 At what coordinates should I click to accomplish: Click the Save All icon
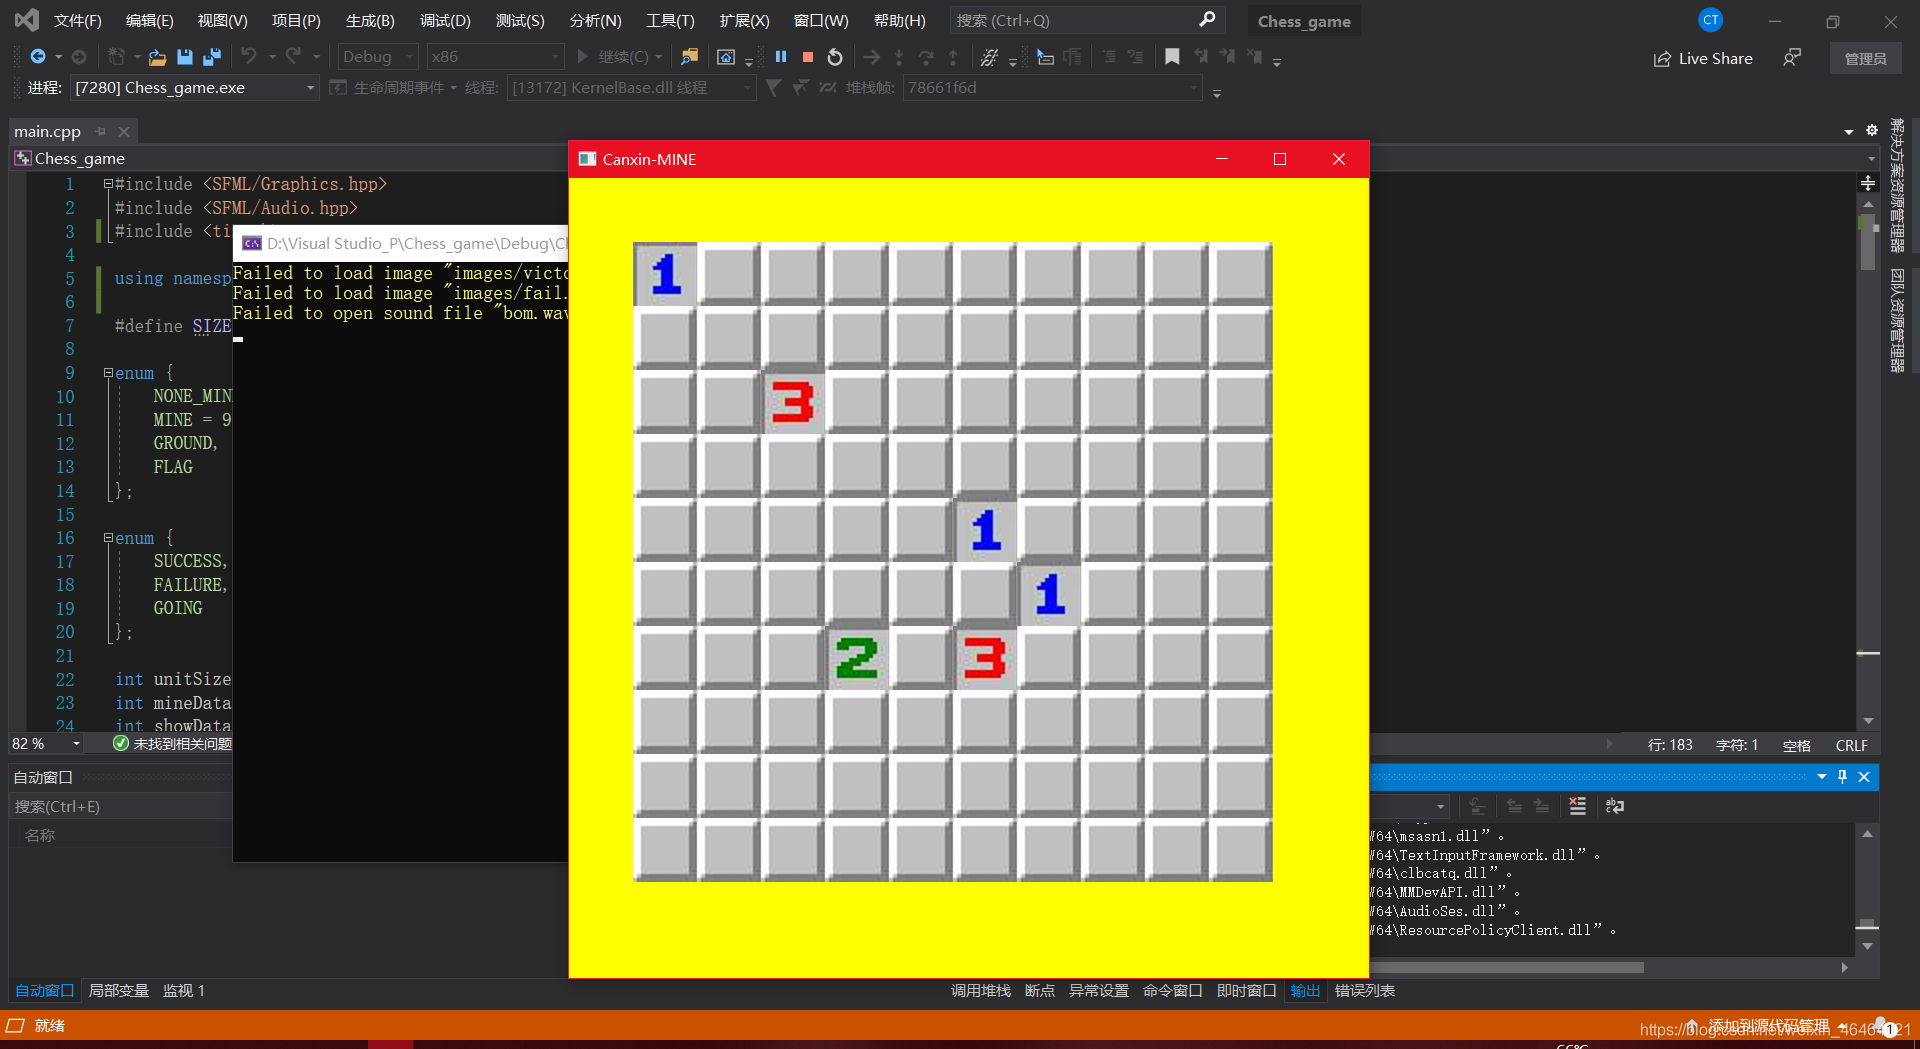(x=212, y=57)
